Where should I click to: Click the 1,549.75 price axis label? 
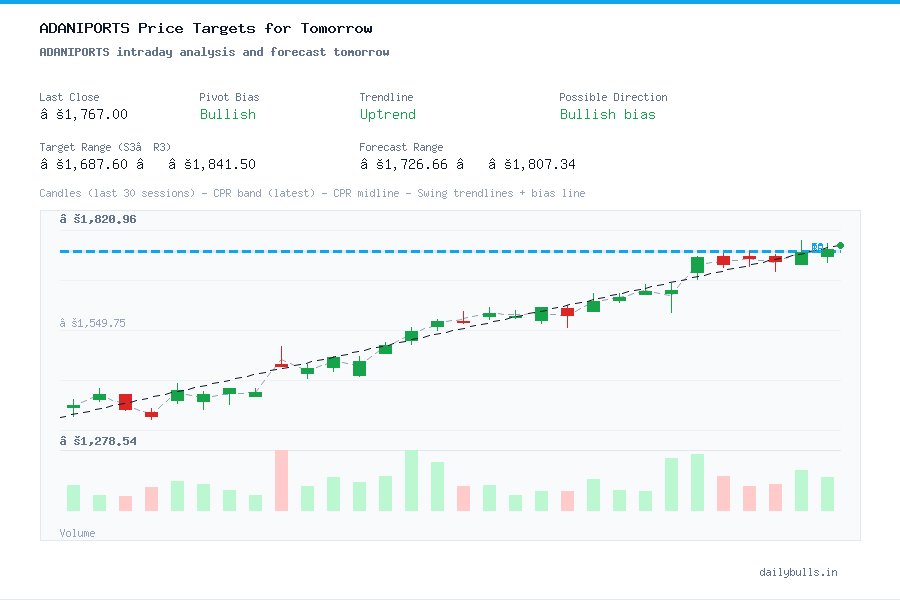pyautogui.click(x=92, y=323)
